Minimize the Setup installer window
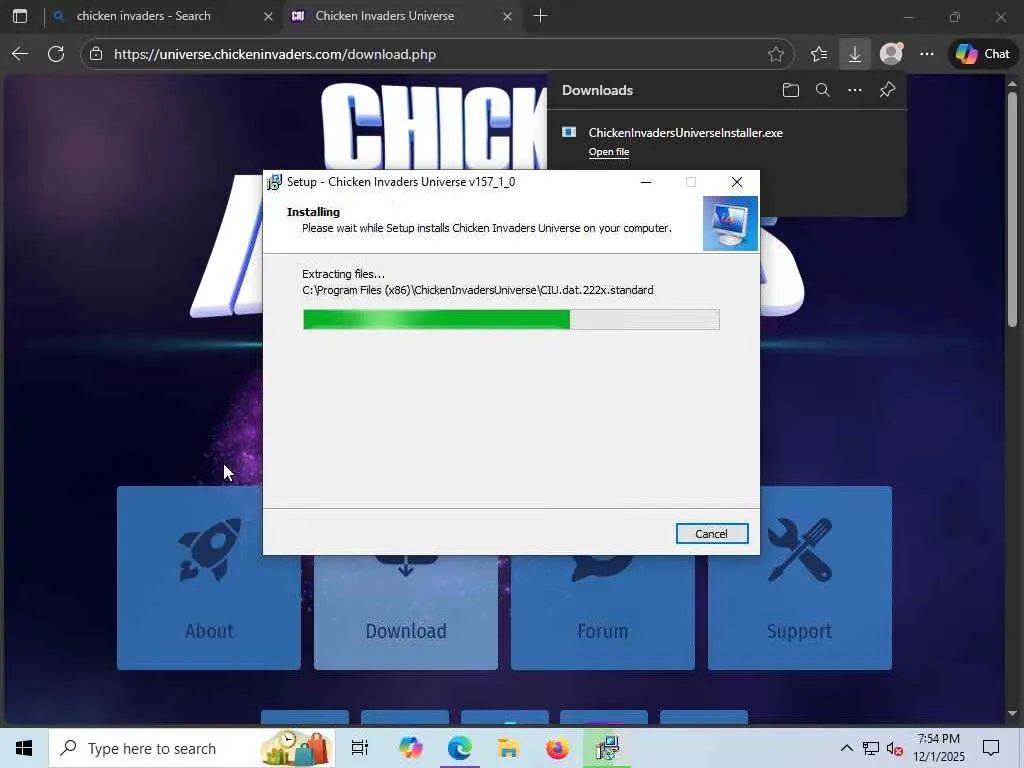1024x768 pixels. click(x=646, y=182)
